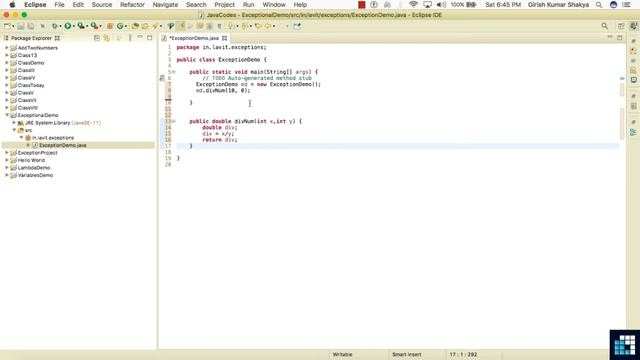The height and width of the screenshot is (360, 640).
Task: Click the blue task marker in the overview ruler
Action: 622,78
